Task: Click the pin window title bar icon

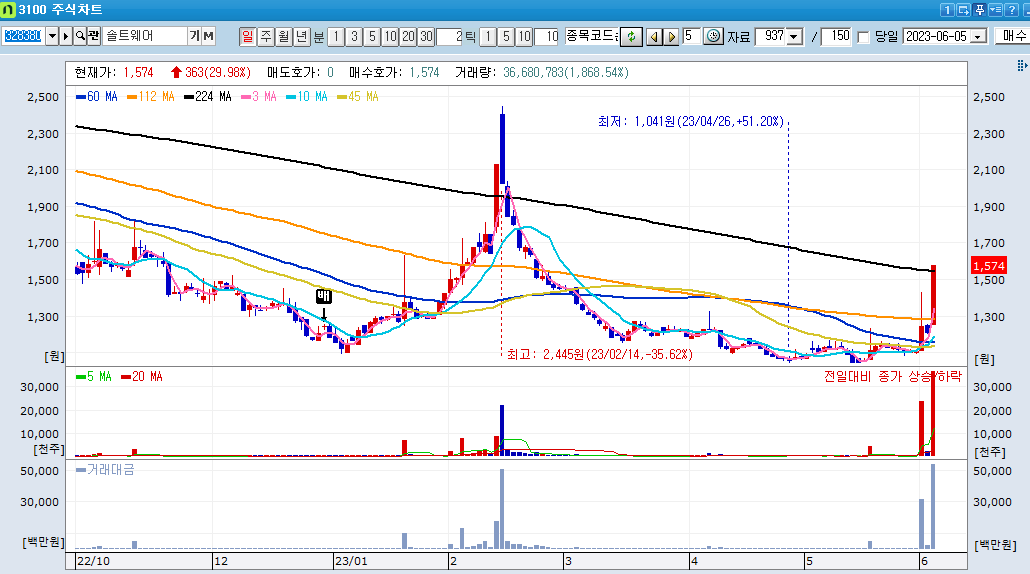Action: point(979,10)
